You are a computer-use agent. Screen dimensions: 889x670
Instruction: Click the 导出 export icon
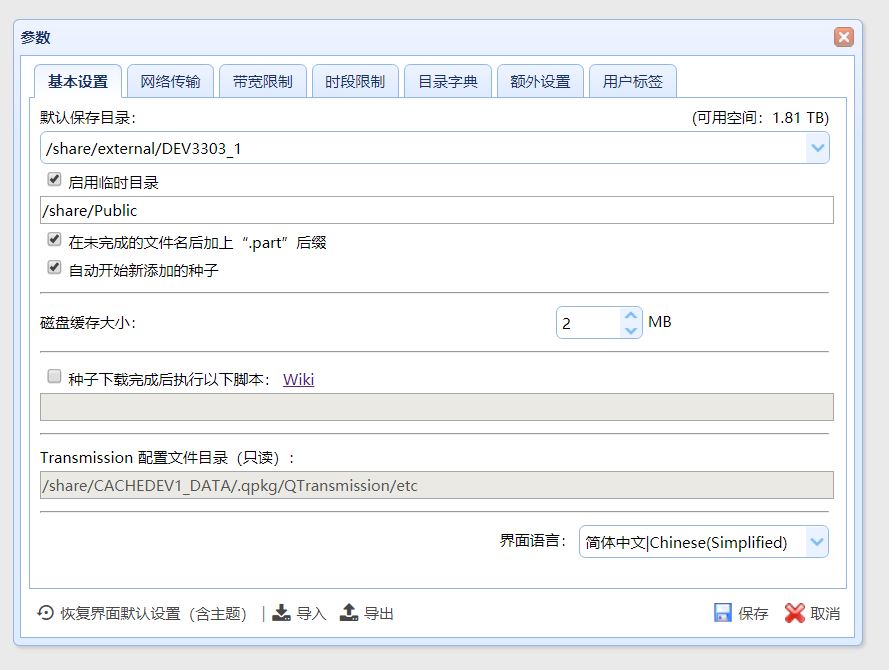click(x=354, y=612)
